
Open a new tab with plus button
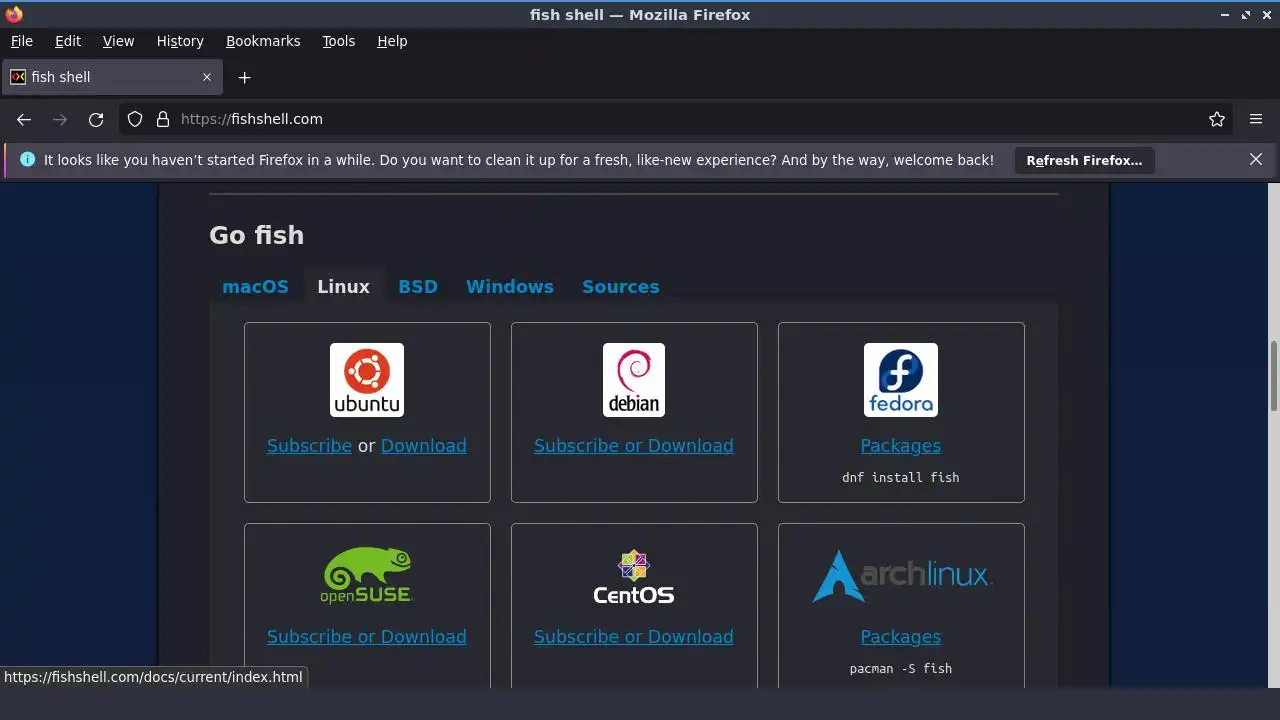point(244,77)
